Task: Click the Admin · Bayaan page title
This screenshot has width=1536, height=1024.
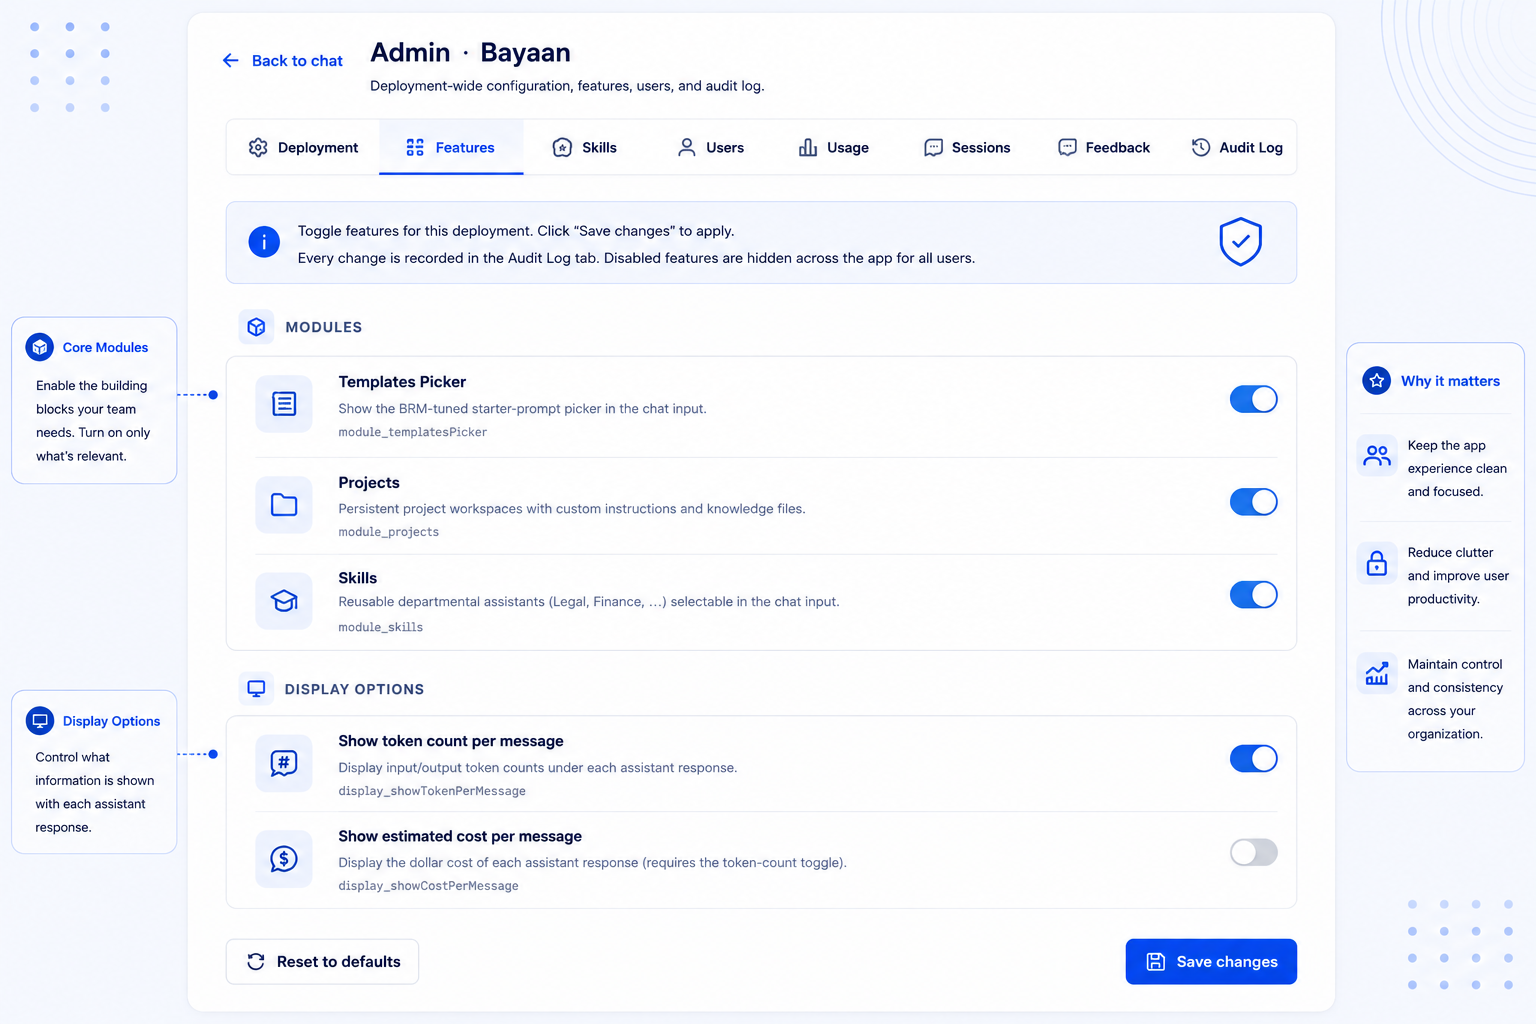Action: pyautogui.click(x=471, y=52)
